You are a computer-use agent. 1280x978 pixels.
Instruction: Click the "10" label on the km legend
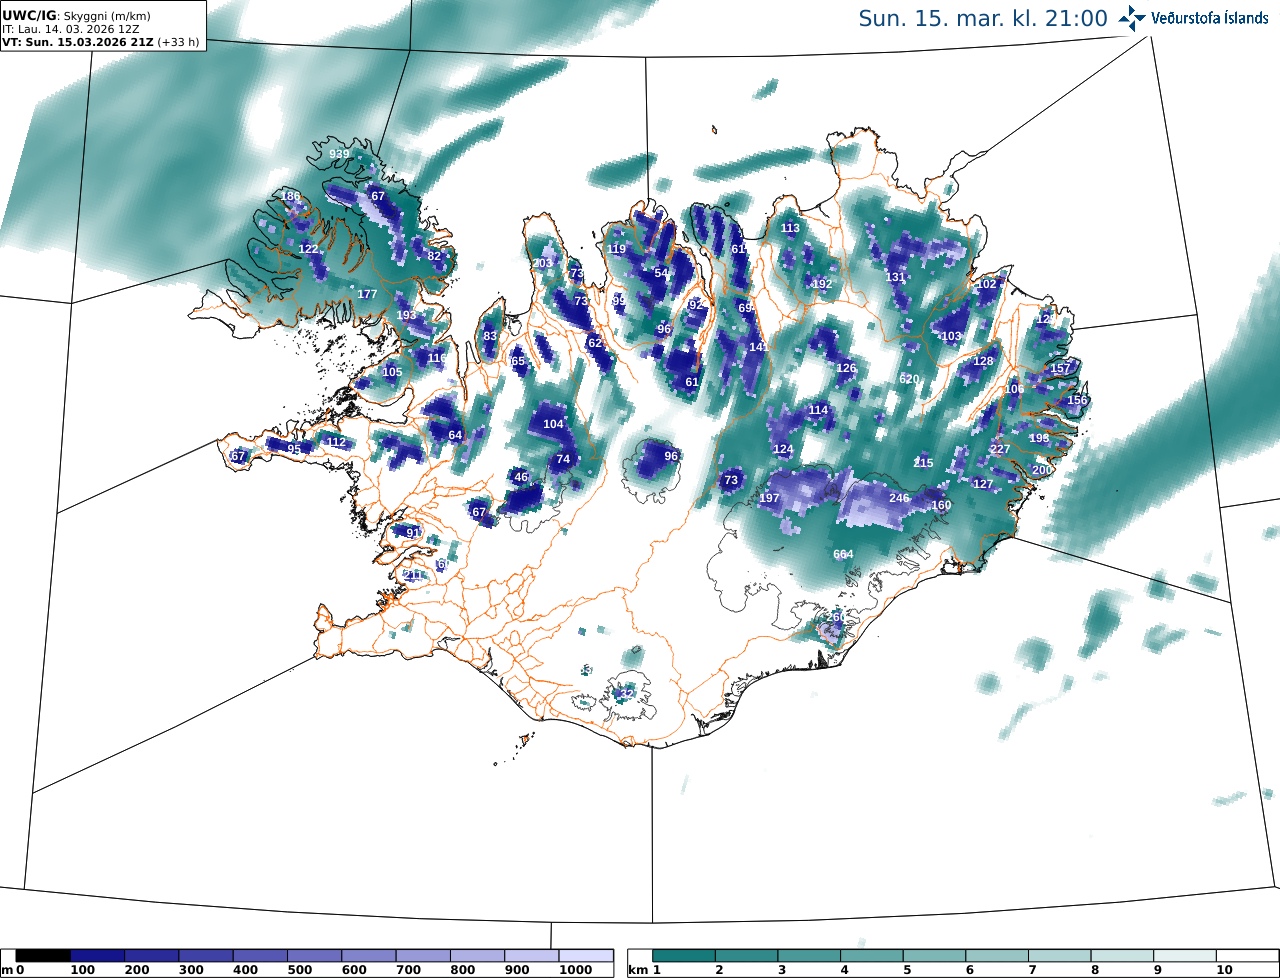[1223, 970]
